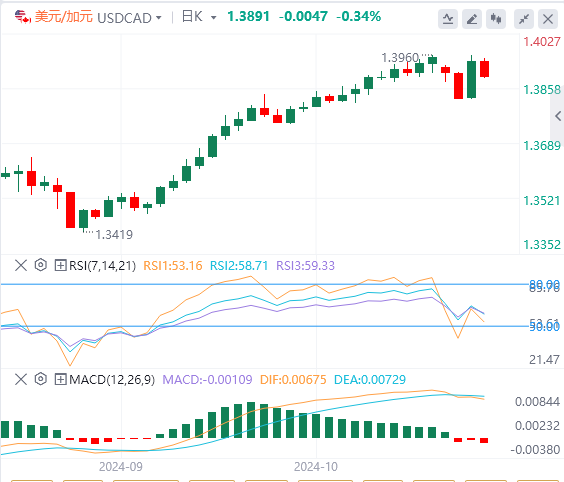Viewport: 564px width, 482px height.
Task: Open the 日K timeframe dropdown
Action: point(199,17)
